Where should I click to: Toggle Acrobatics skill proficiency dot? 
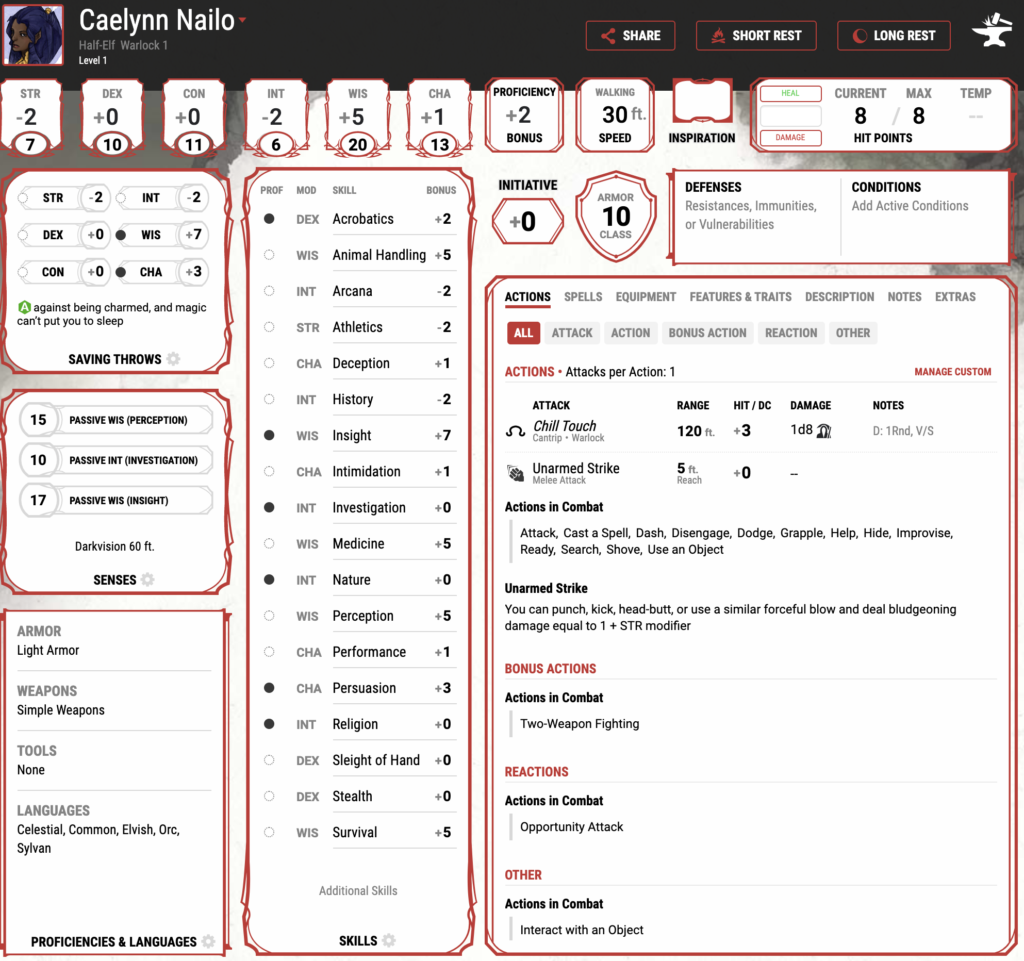(x=269, y=219)
